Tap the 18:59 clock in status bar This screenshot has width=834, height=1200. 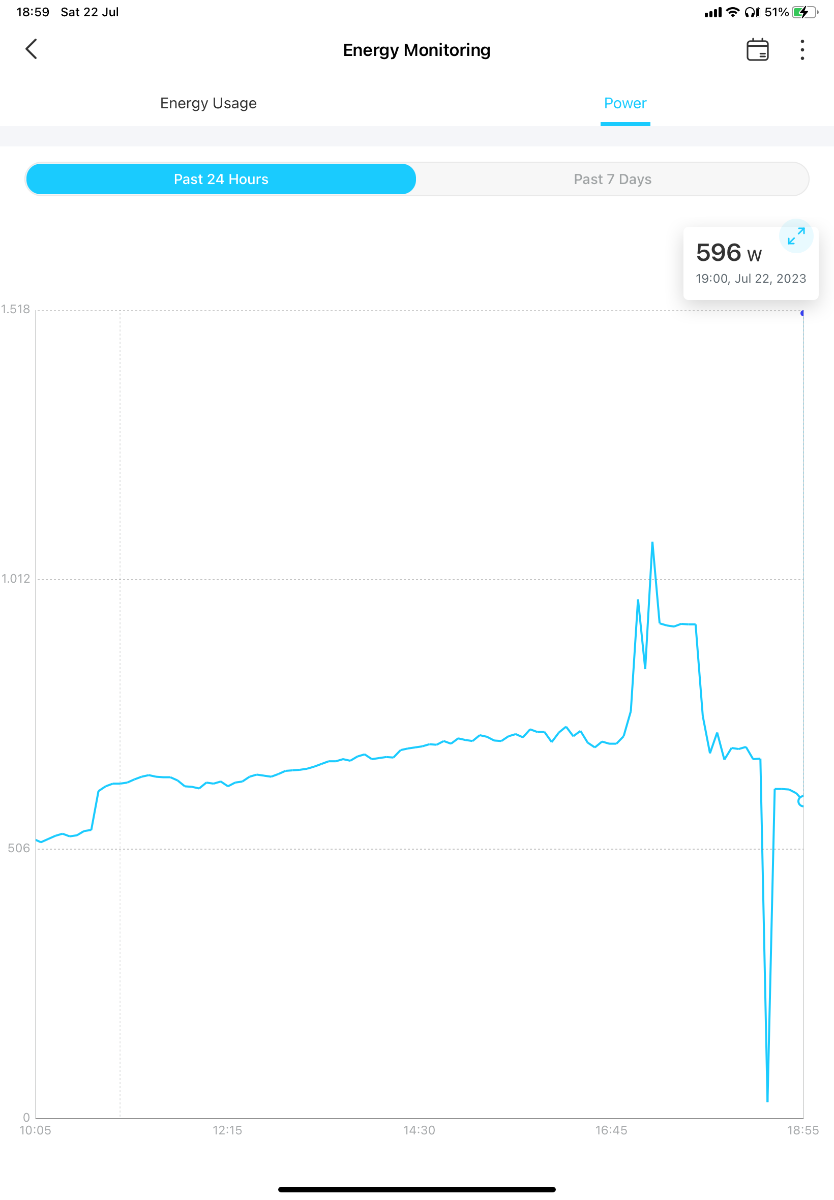(x=33, y=12)
